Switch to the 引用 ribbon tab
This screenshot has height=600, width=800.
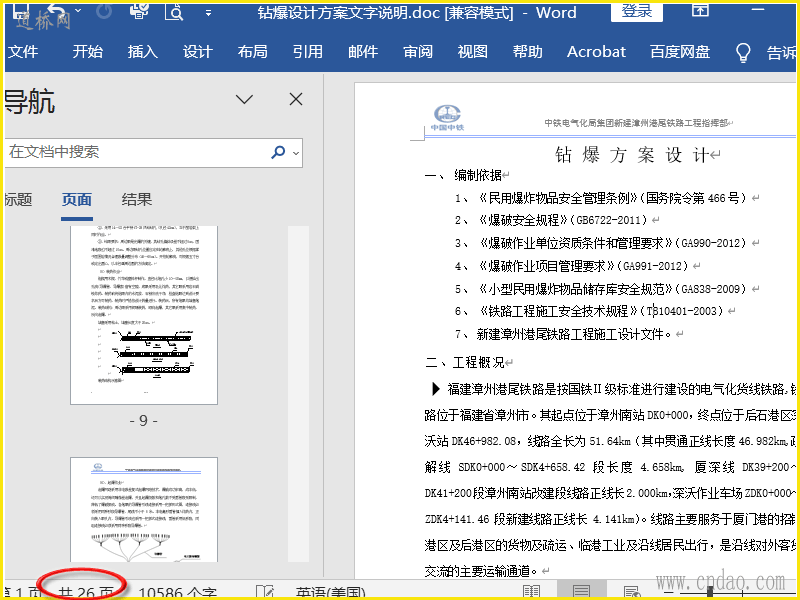coord(308,52)
